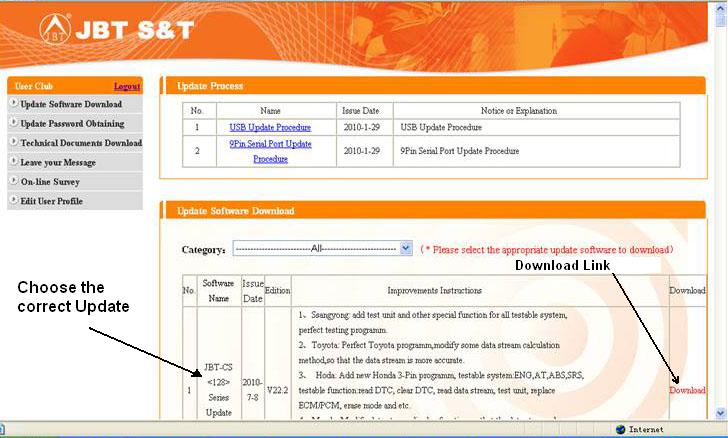Screen dimensions: 728x438
Task: Open the USB Update Procedure link
Action: (x=270, y=128)
